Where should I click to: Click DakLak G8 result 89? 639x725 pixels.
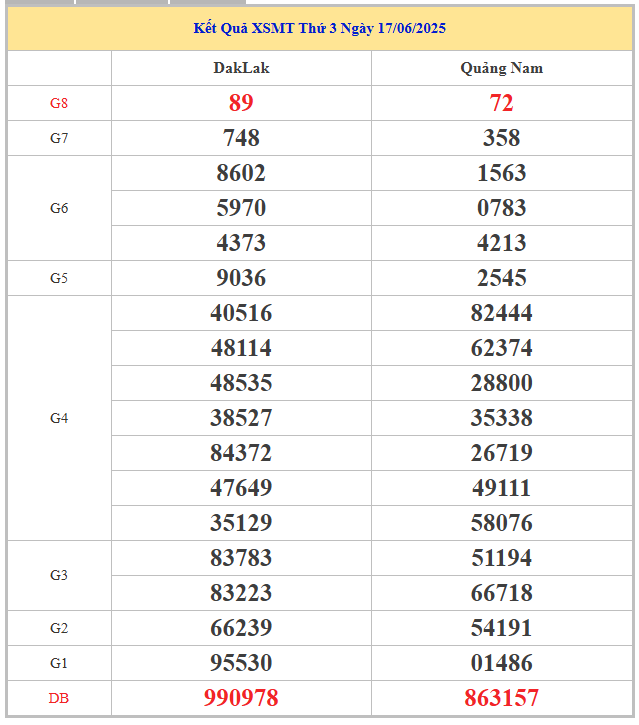coord(241,103)
